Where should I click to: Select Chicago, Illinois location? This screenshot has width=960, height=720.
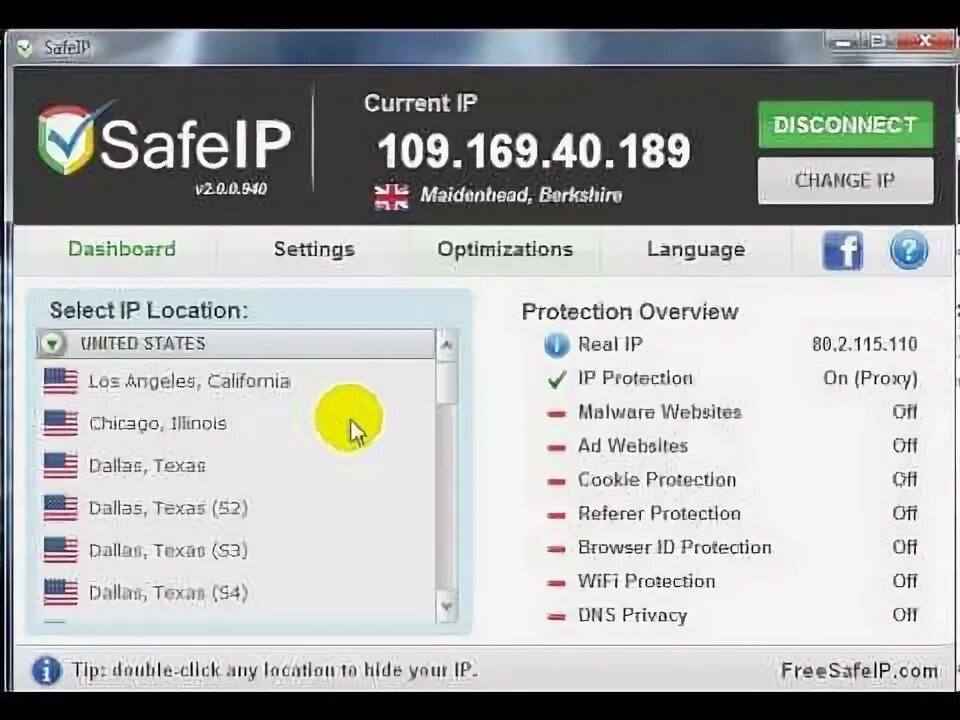click(236, 424)
